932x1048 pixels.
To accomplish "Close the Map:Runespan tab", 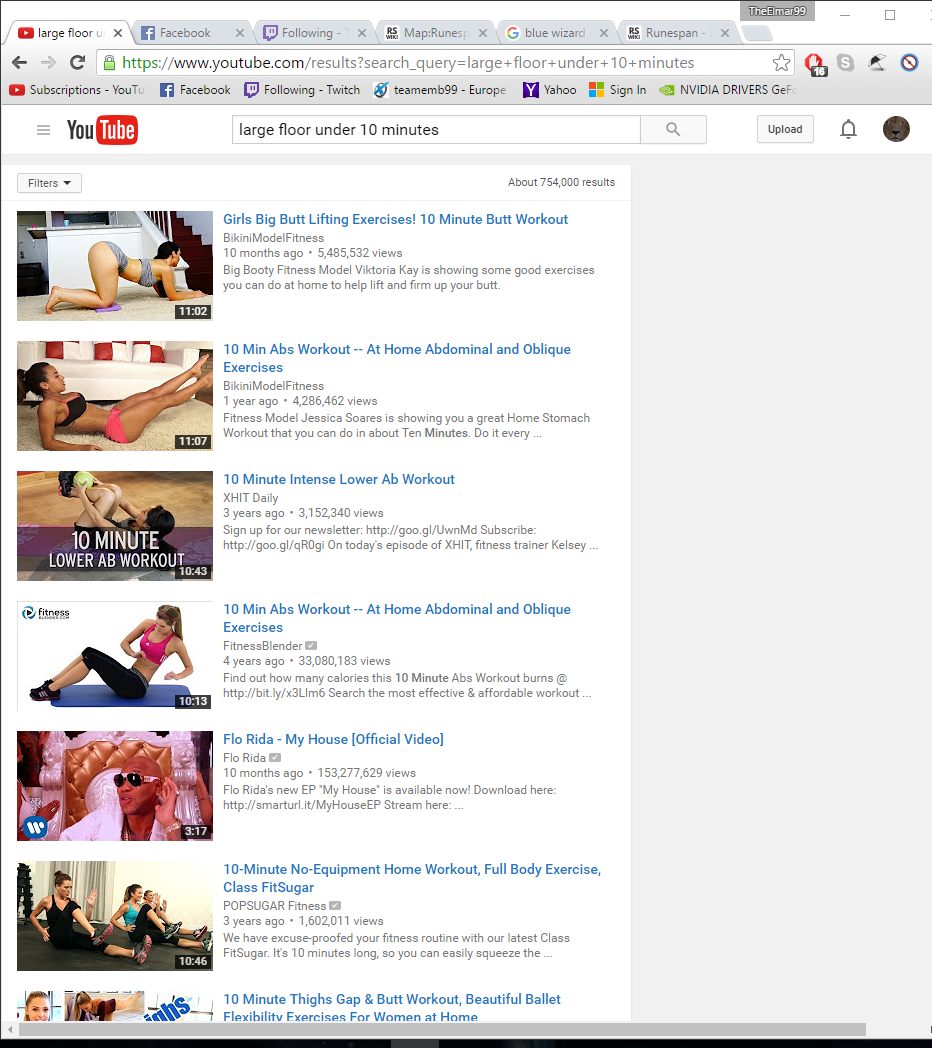I will pos(483,33).
